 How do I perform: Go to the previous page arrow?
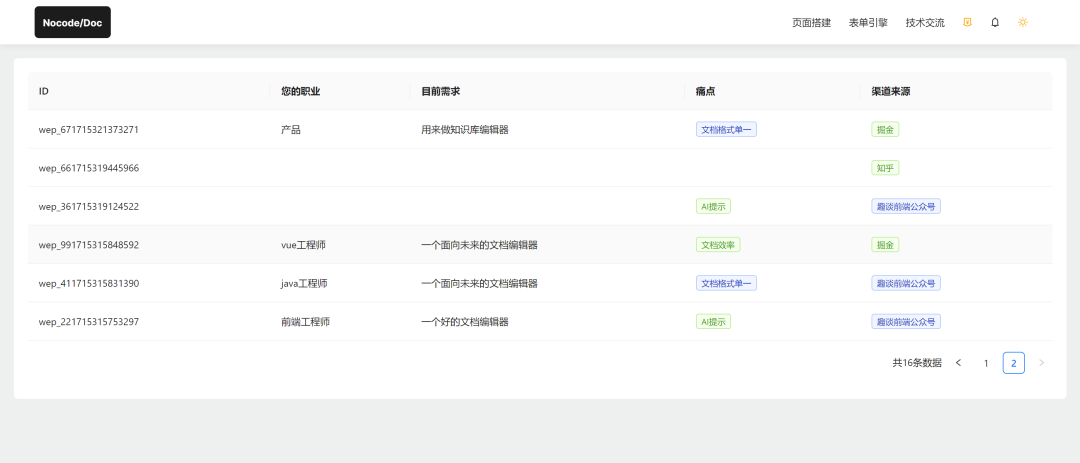coord(958,363)
